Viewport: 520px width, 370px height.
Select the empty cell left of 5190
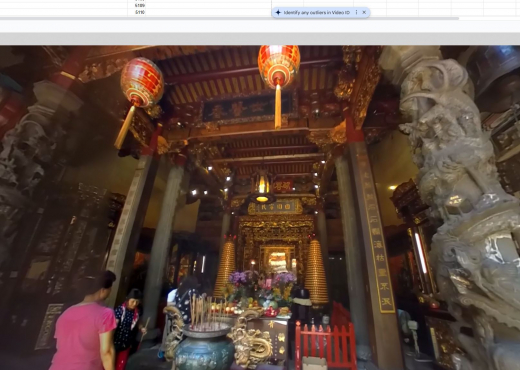point(63,12)
